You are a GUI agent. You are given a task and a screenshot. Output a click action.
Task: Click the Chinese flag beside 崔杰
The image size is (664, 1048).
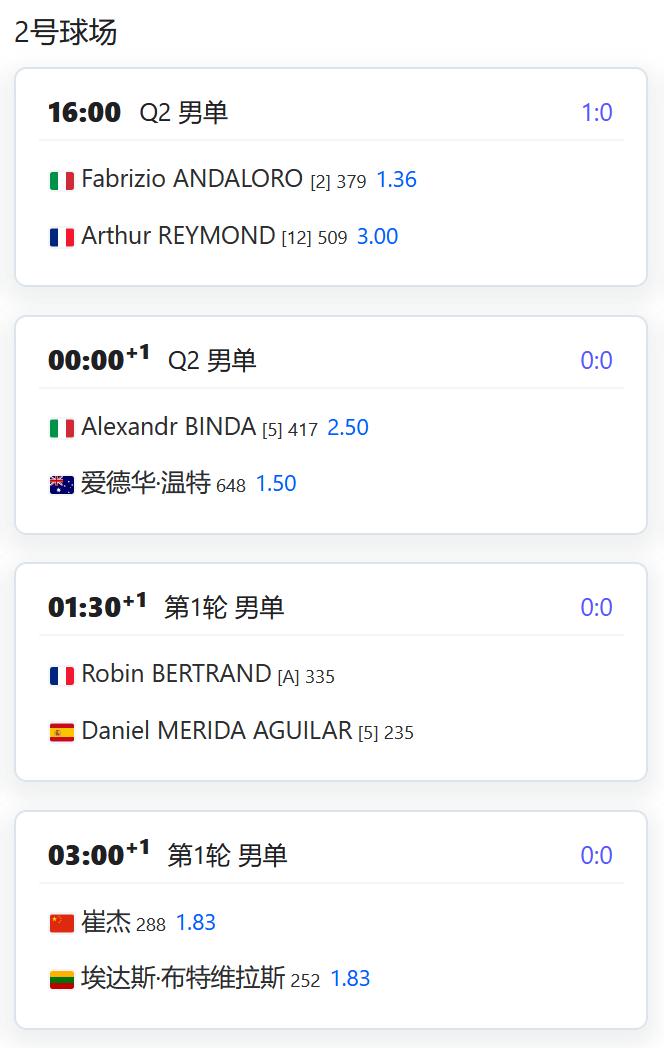[62, 923]
